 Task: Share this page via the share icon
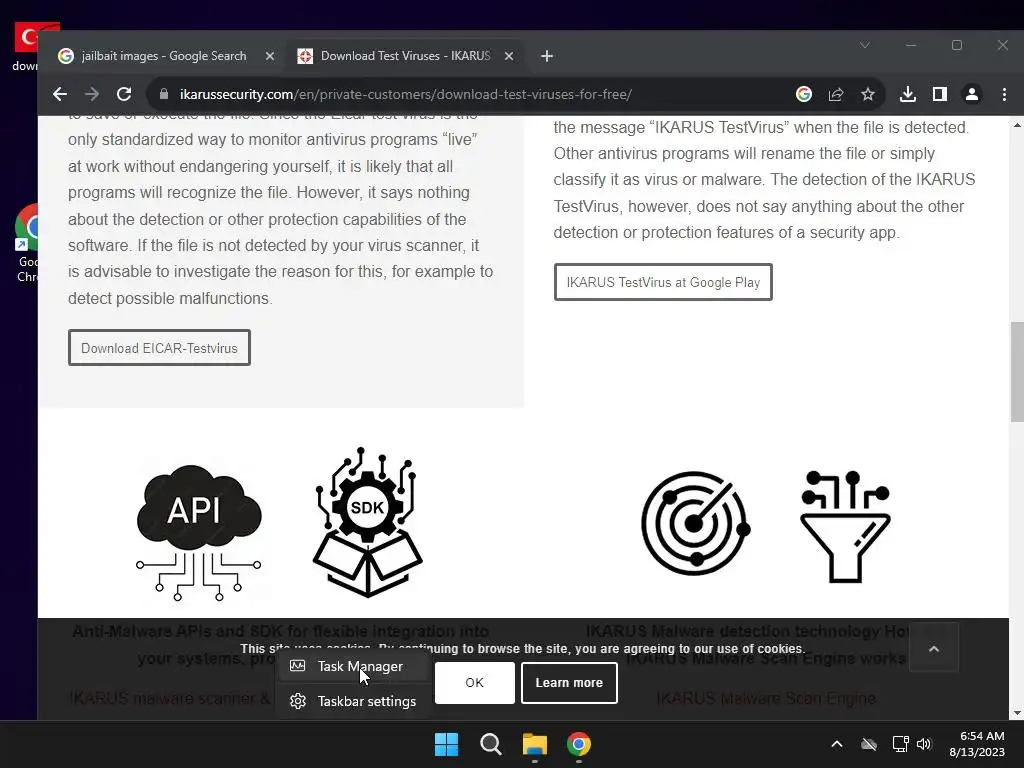[836, 94]
